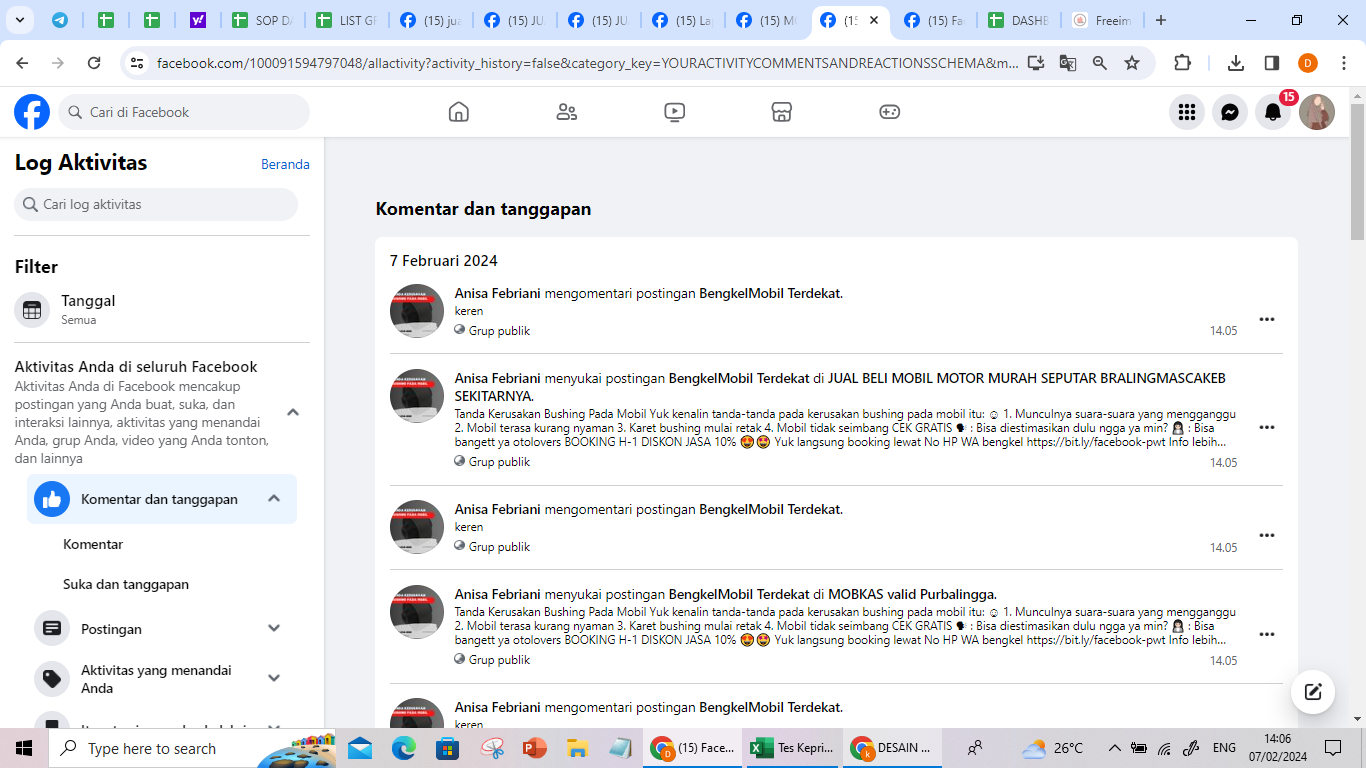Viewport: 1366px width, 768px height.
Task: Open the Chrome tab search dropdown
Action: pos(21,20)
